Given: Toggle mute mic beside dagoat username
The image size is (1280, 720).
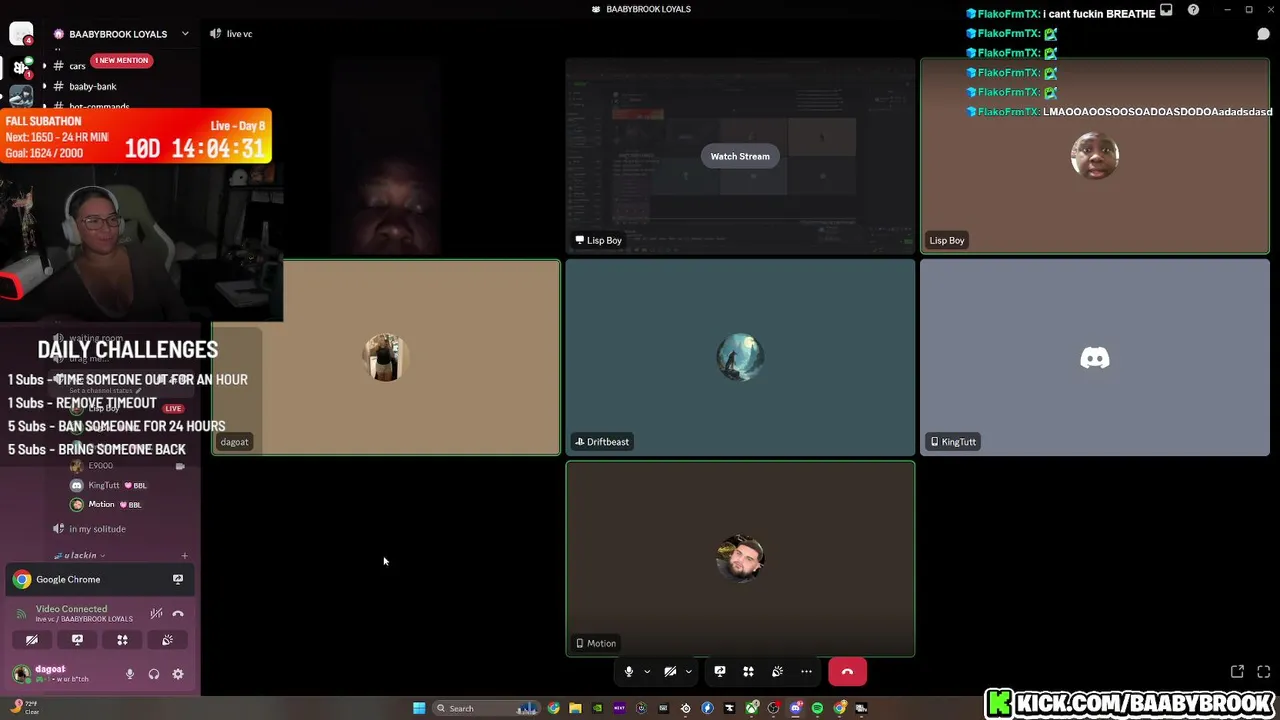Looking at the screenshot, I should tap(130, 674).
